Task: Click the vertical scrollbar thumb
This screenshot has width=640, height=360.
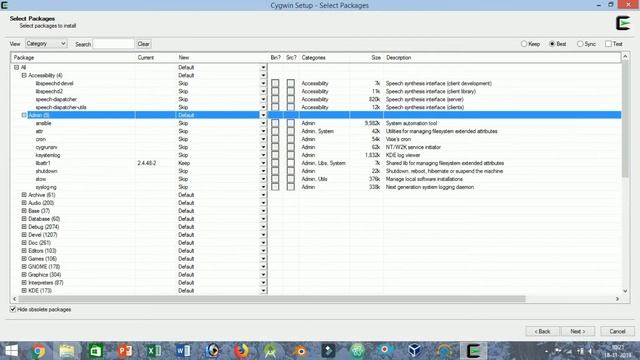Action: tap(625, 119)
